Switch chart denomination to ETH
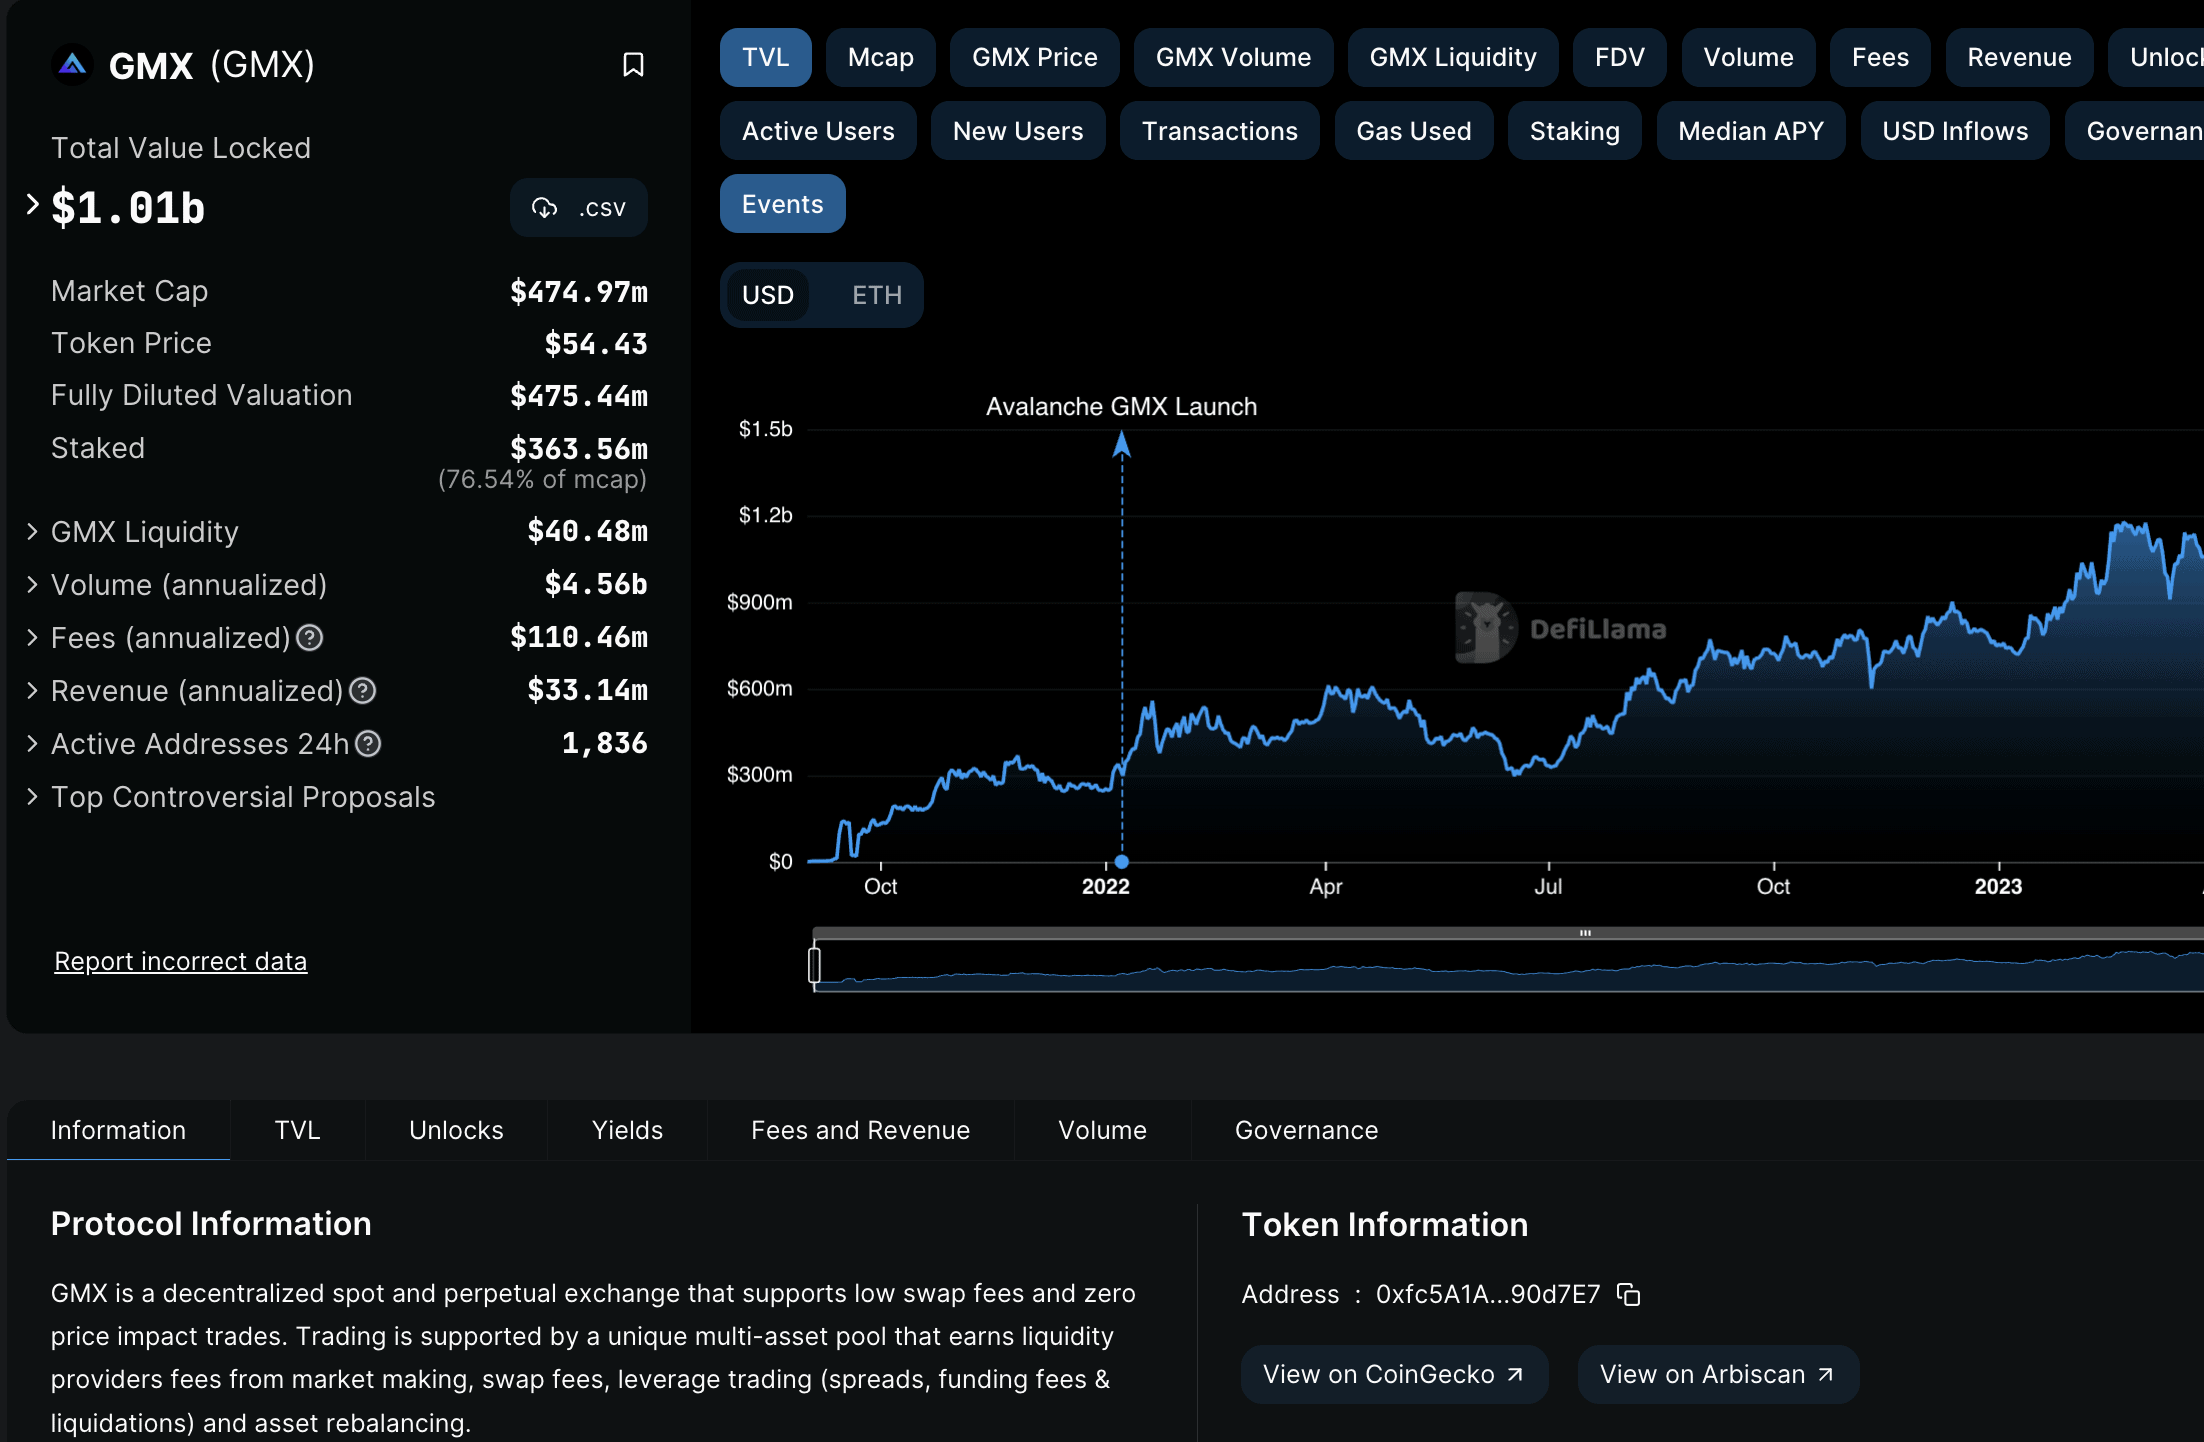This screenshot has width=2204, height=1442. (x=876, y=295)
